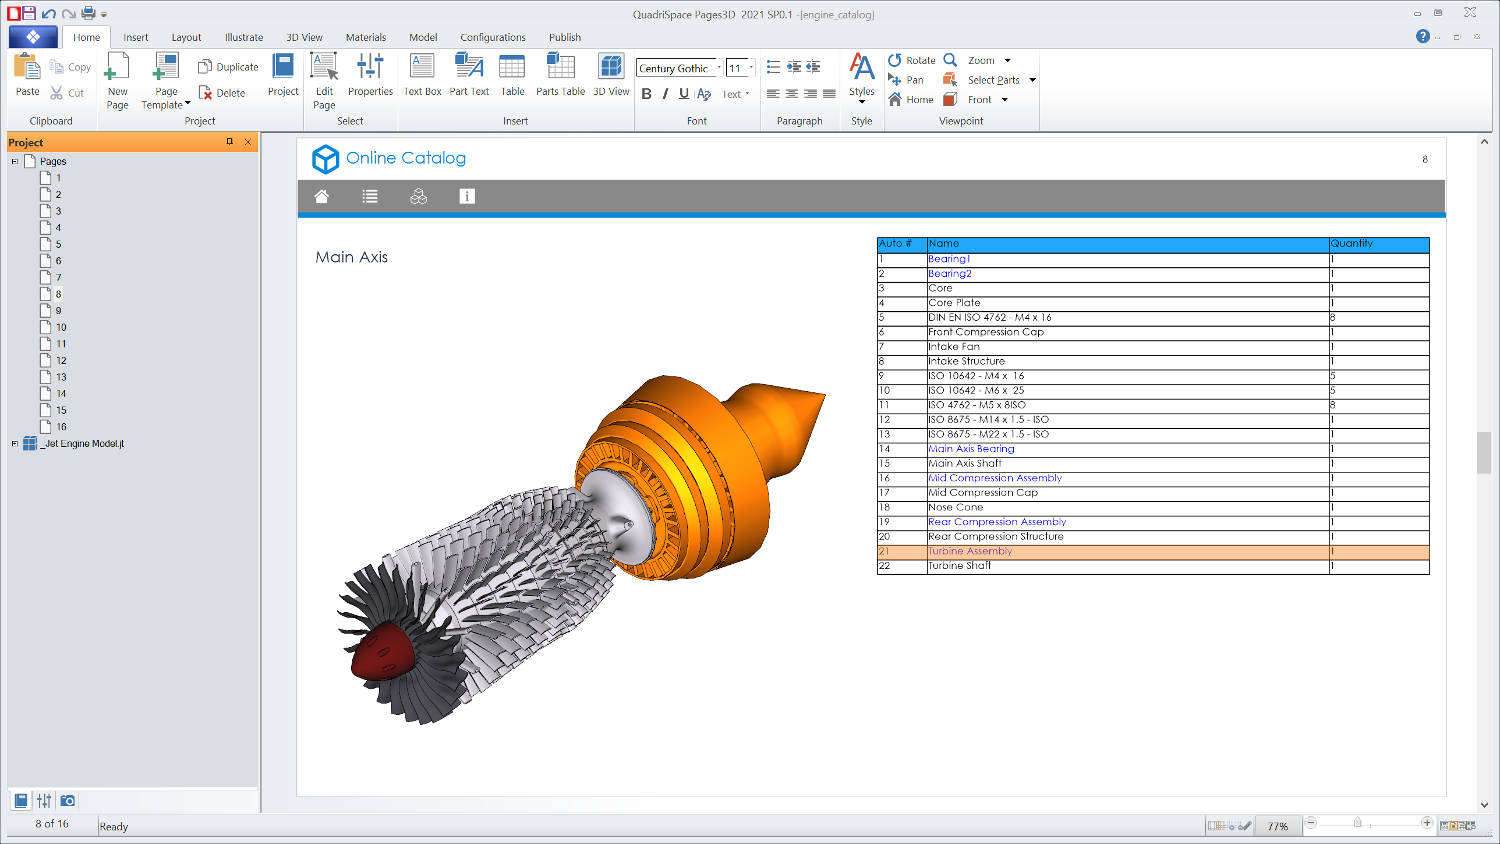This screenshot has width=1500, height=844.
Task: Insert a 3D View
Action: tap(611, 75)
